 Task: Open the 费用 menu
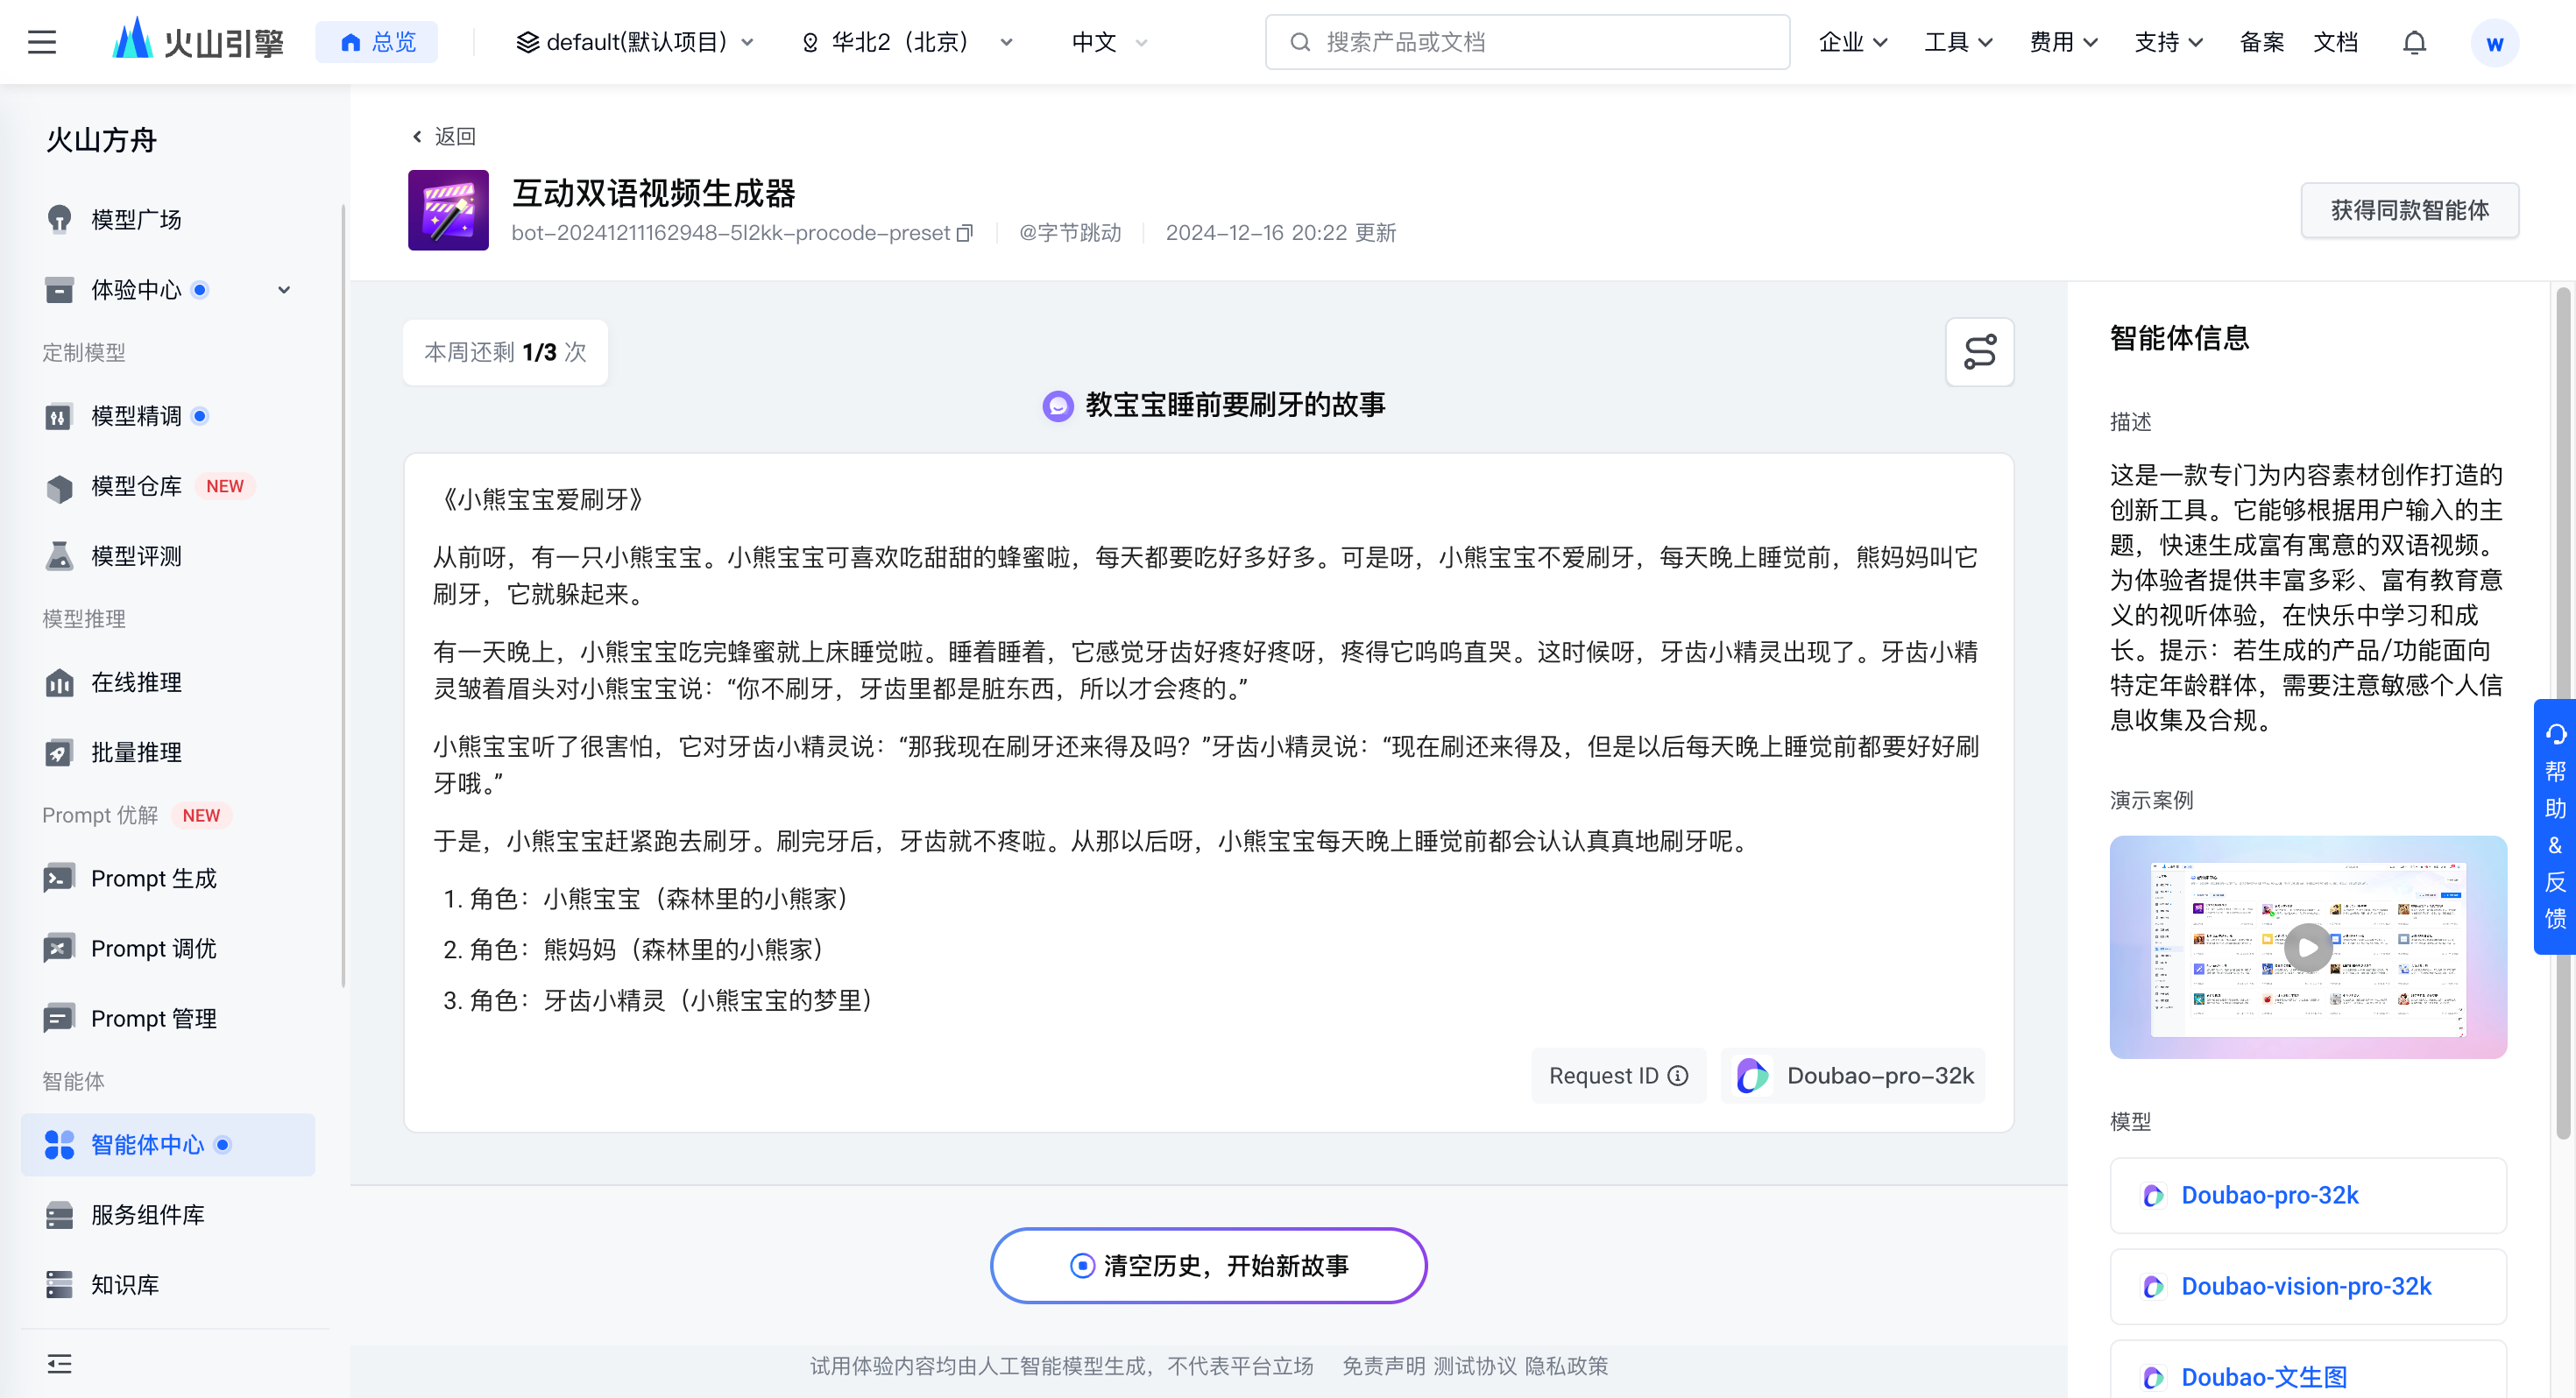click(2062, 42)
